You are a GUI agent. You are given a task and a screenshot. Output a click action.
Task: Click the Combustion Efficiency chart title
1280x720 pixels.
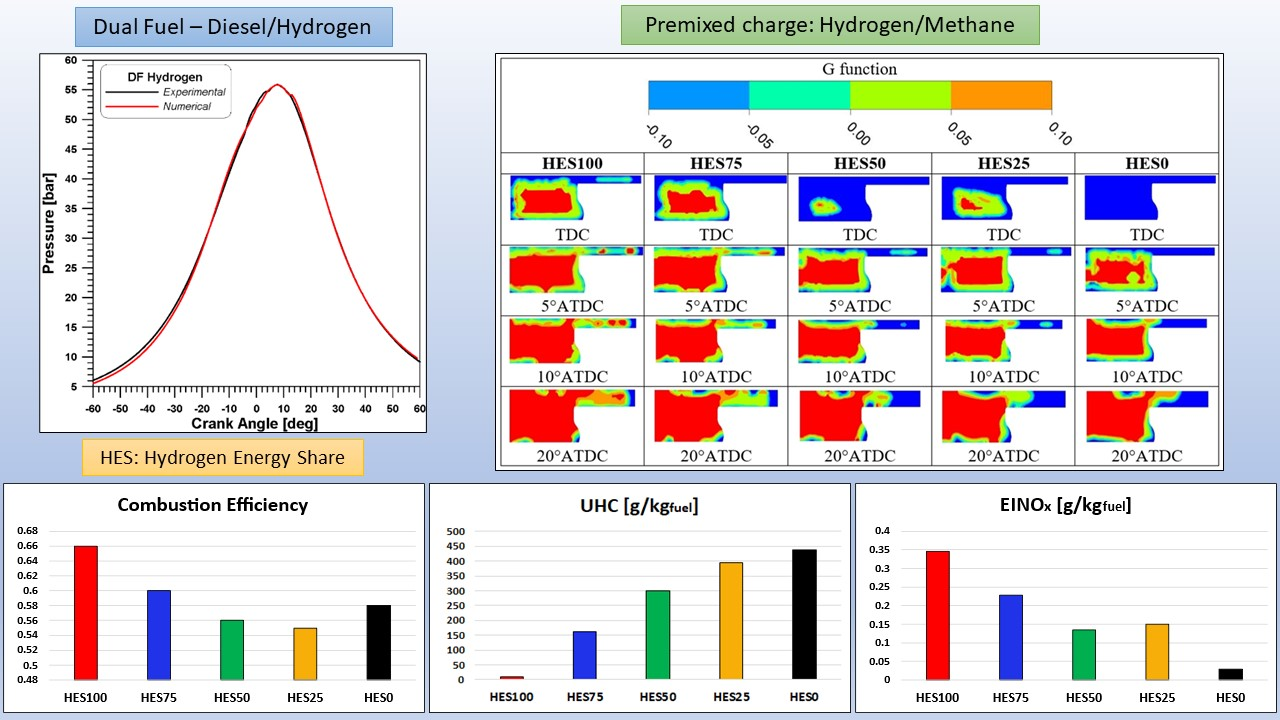pyautogui.click(x=212, y=504)
